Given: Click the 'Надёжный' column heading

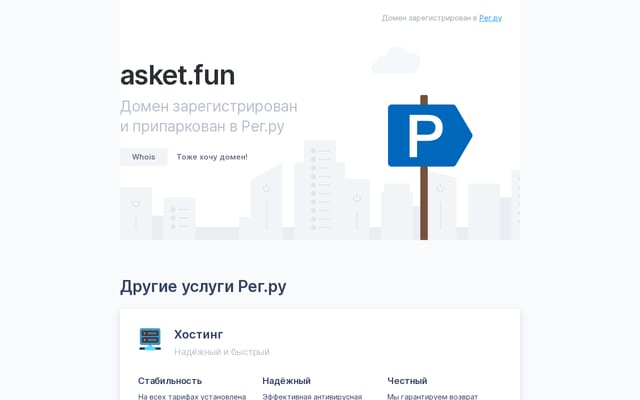Looking at the screenshot, I should (287, 381).
